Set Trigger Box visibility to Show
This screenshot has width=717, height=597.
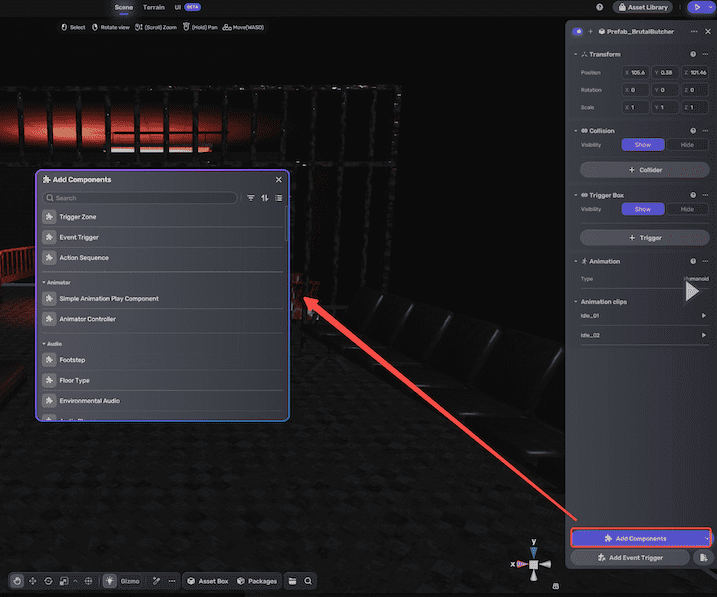(642, 209)
